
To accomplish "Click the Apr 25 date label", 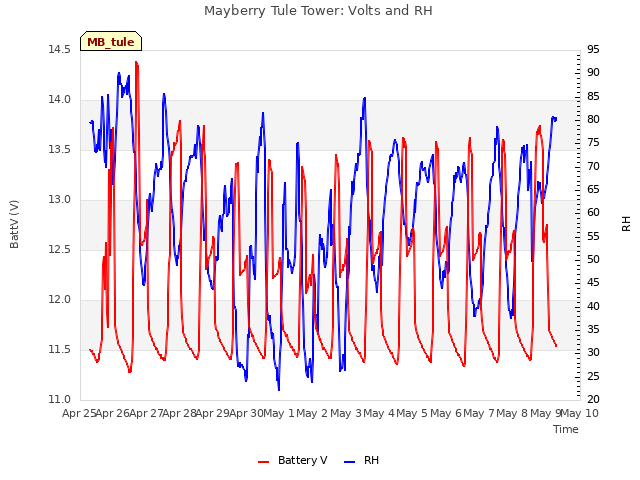I will click(79, 414).
